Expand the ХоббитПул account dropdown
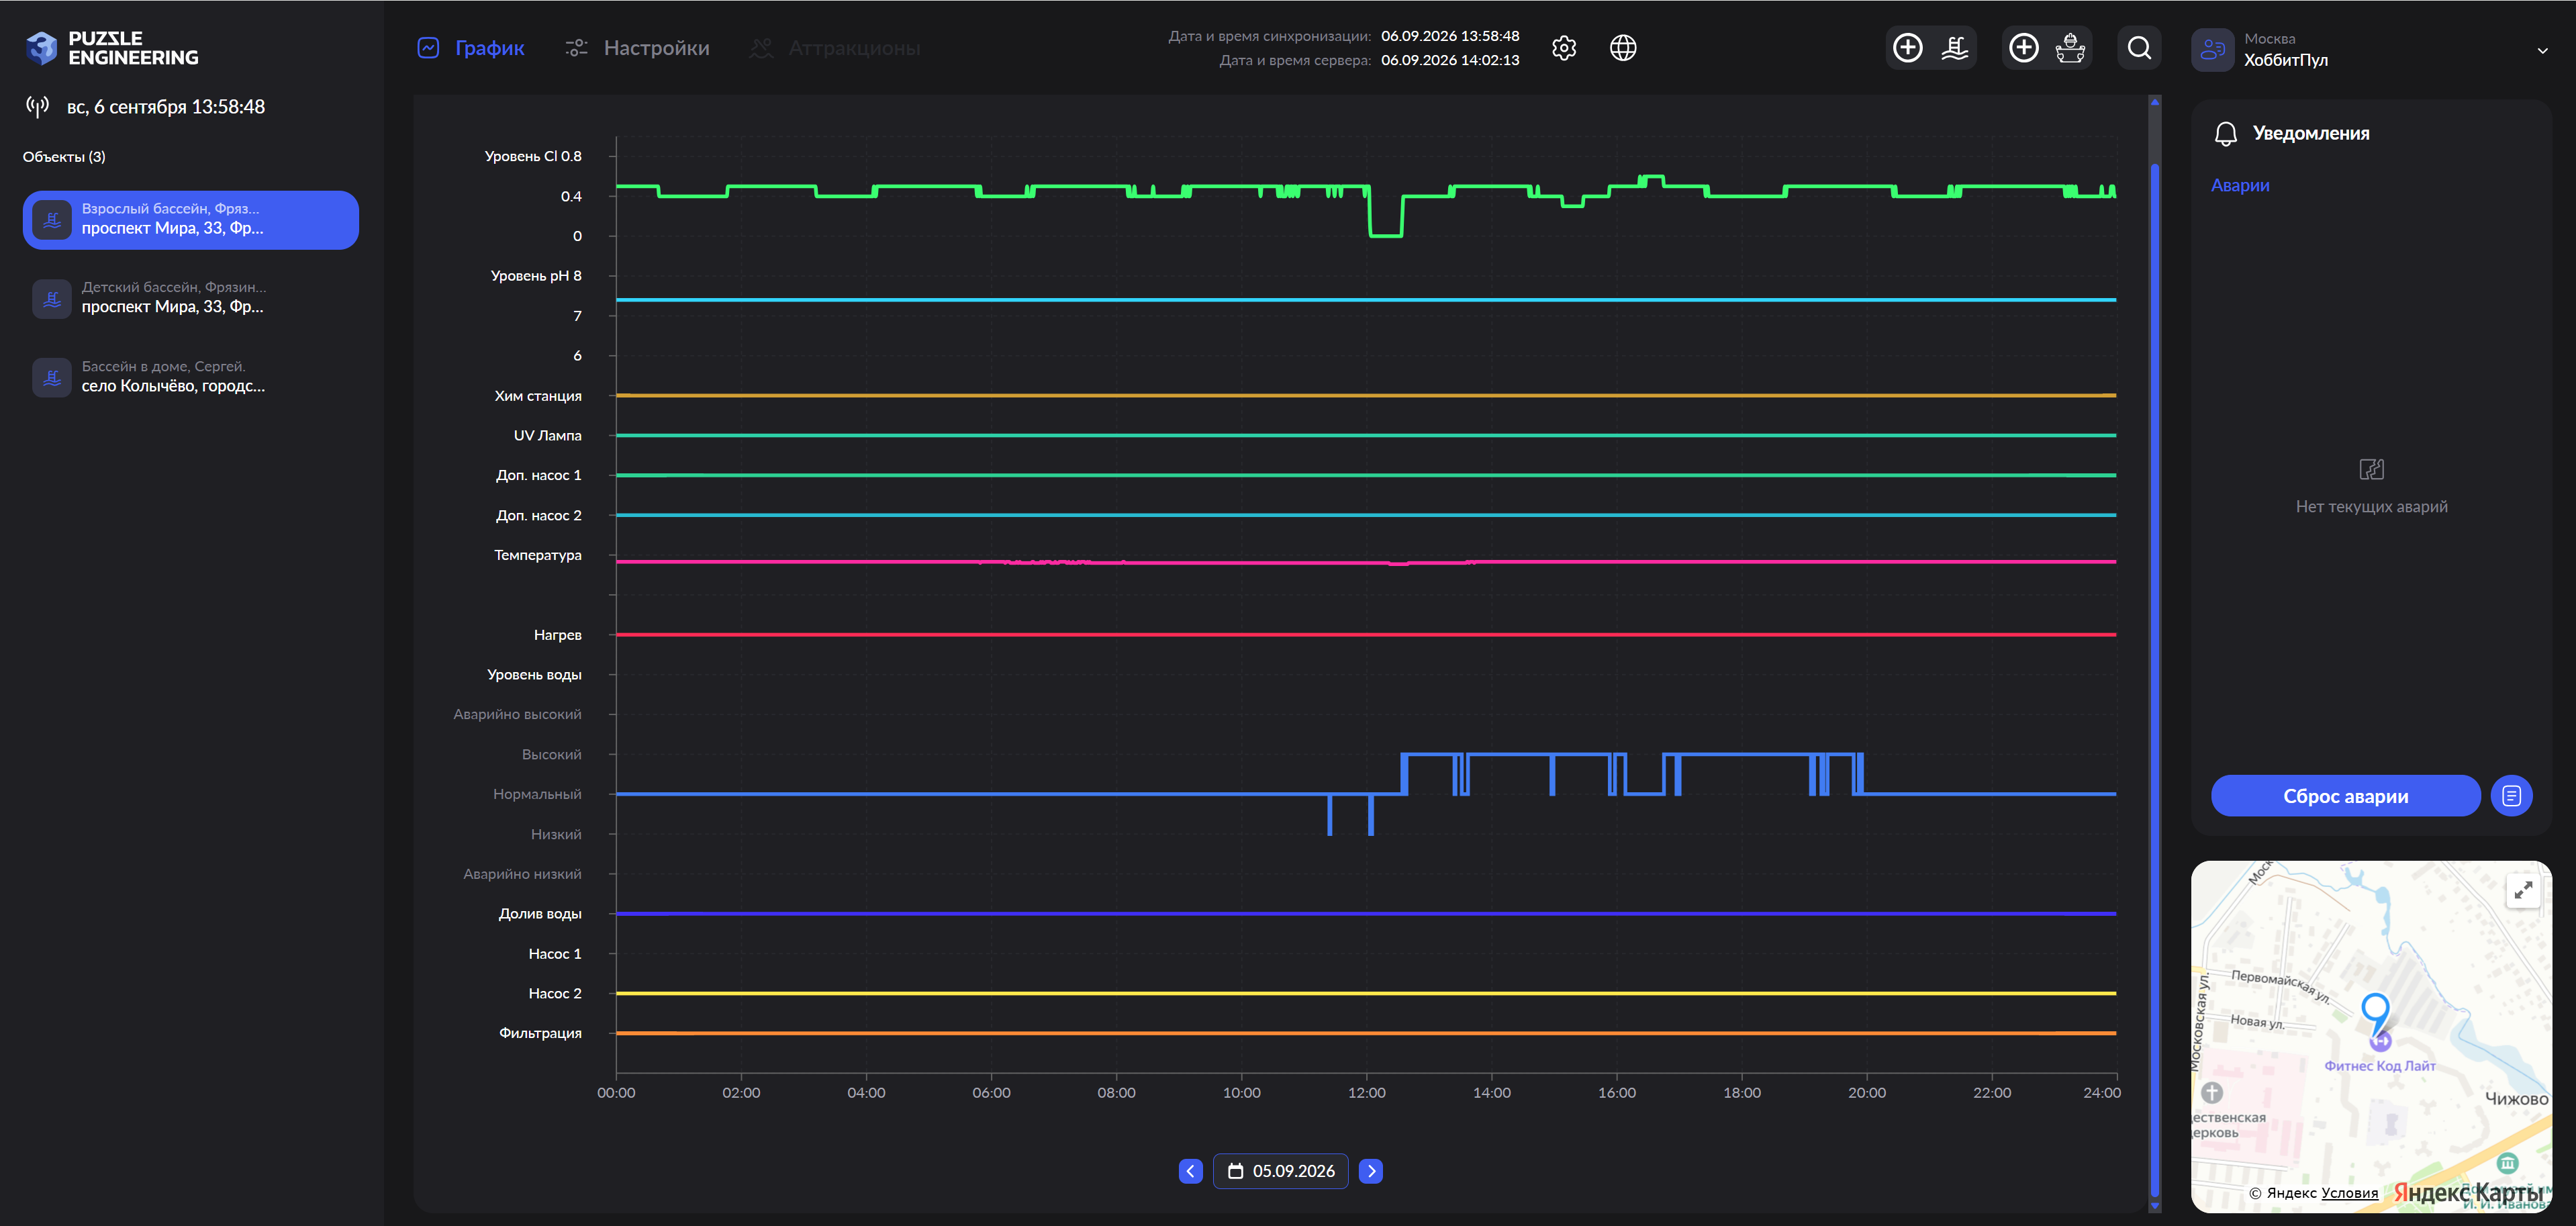The height and width of the screenshot is (1226, 2576). pyautogui.click(x=2542, y=51)
